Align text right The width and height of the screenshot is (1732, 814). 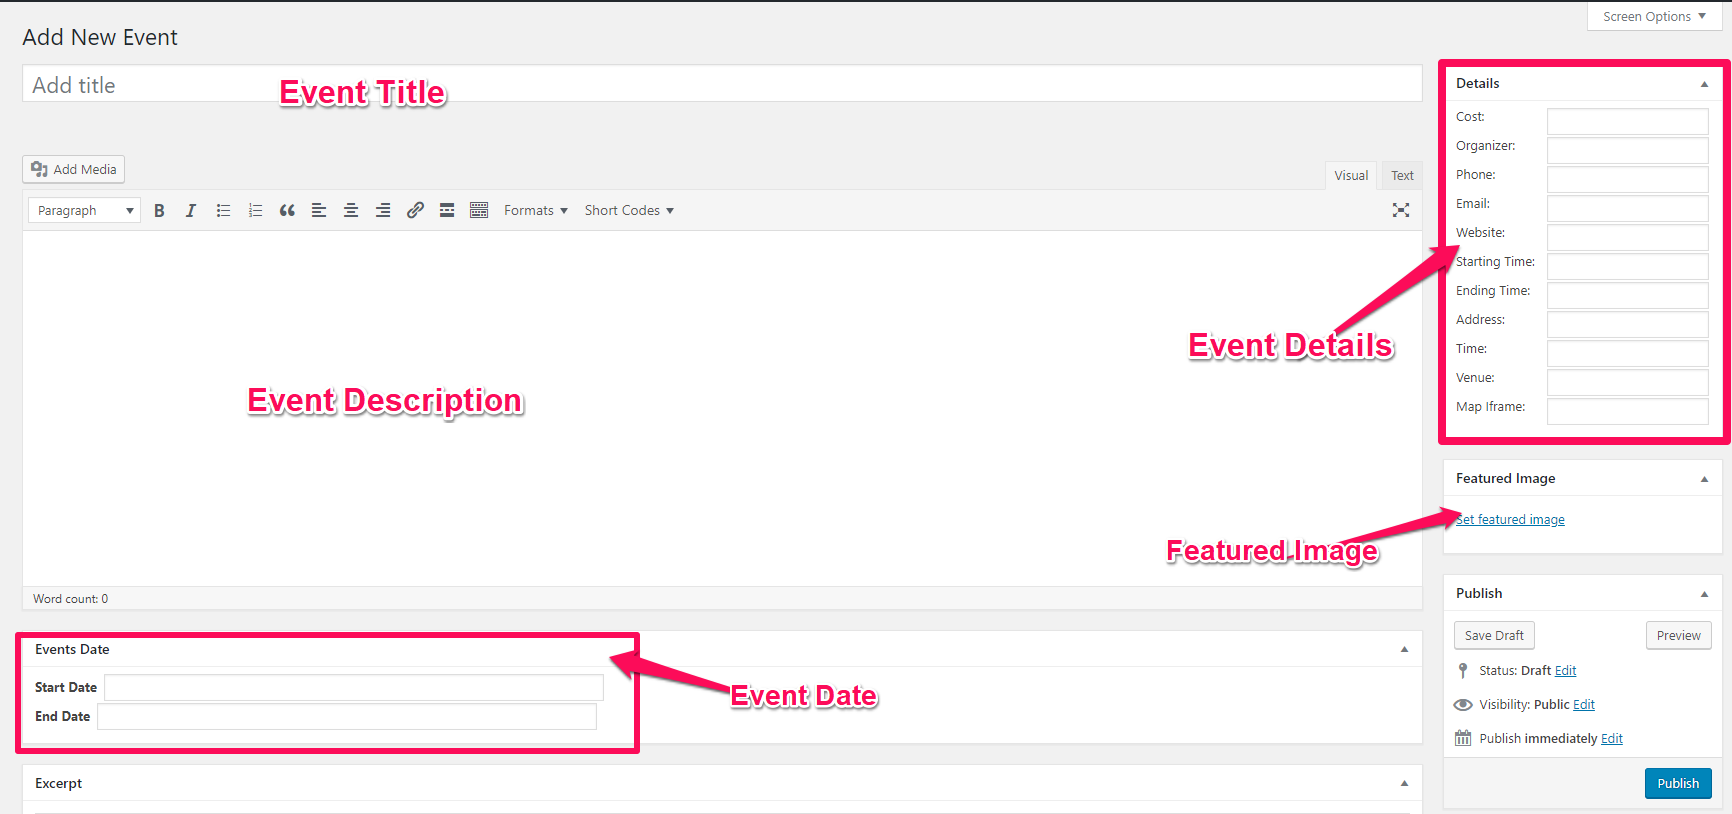383,210
